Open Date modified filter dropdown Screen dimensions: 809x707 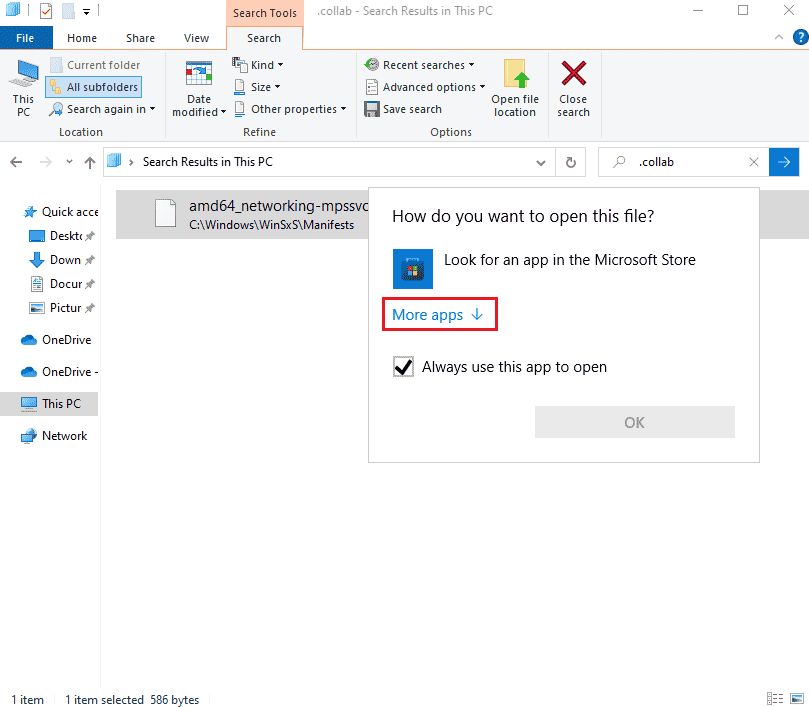[x=199, y=89]
